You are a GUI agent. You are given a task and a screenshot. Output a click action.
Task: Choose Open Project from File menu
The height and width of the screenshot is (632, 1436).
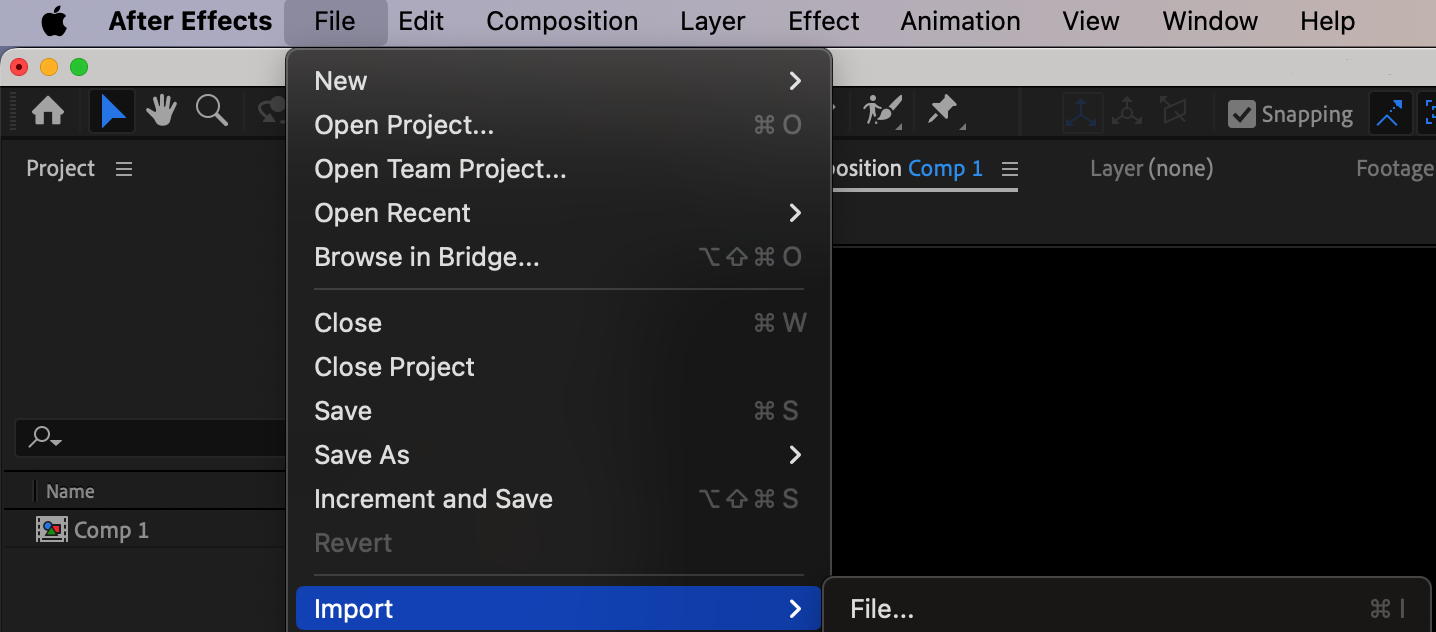tap(404, 125)
